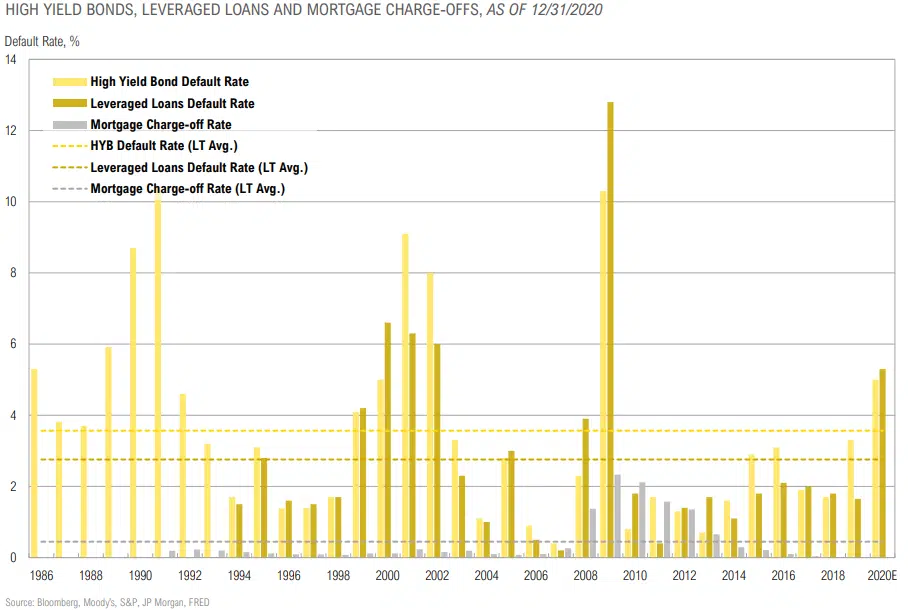
Task: Click the 14 value on the y-axis
Action: (11, 60)
